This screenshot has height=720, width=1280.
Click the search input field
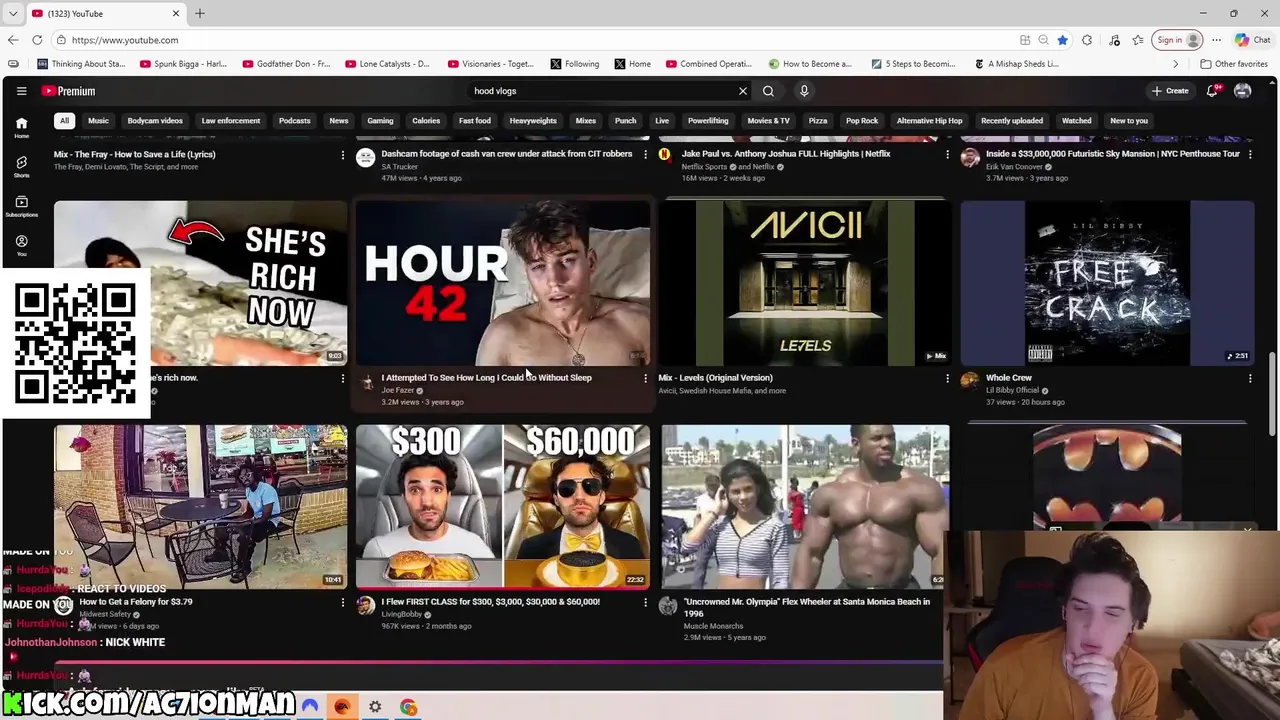(x=603, y=91)
